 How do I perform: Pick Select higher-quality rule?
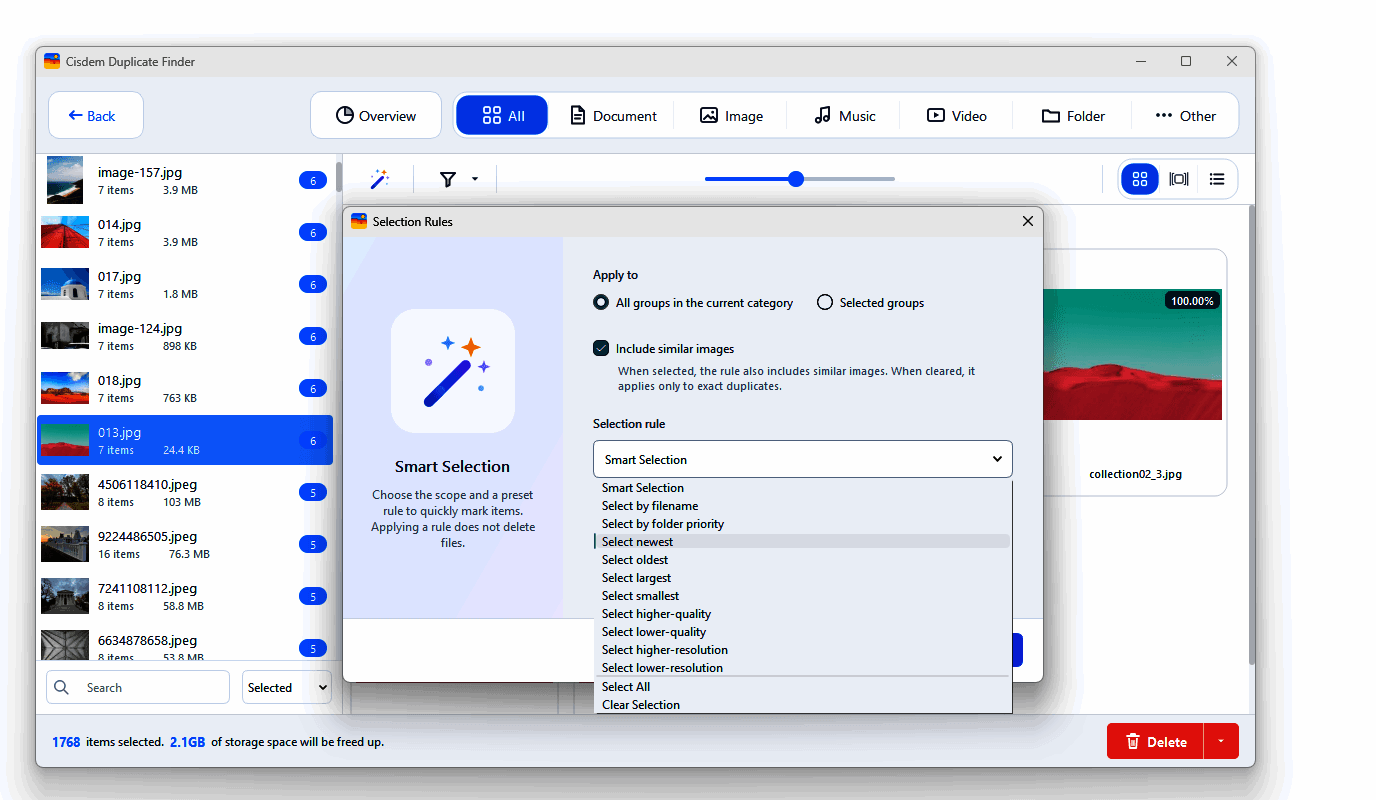802,614
